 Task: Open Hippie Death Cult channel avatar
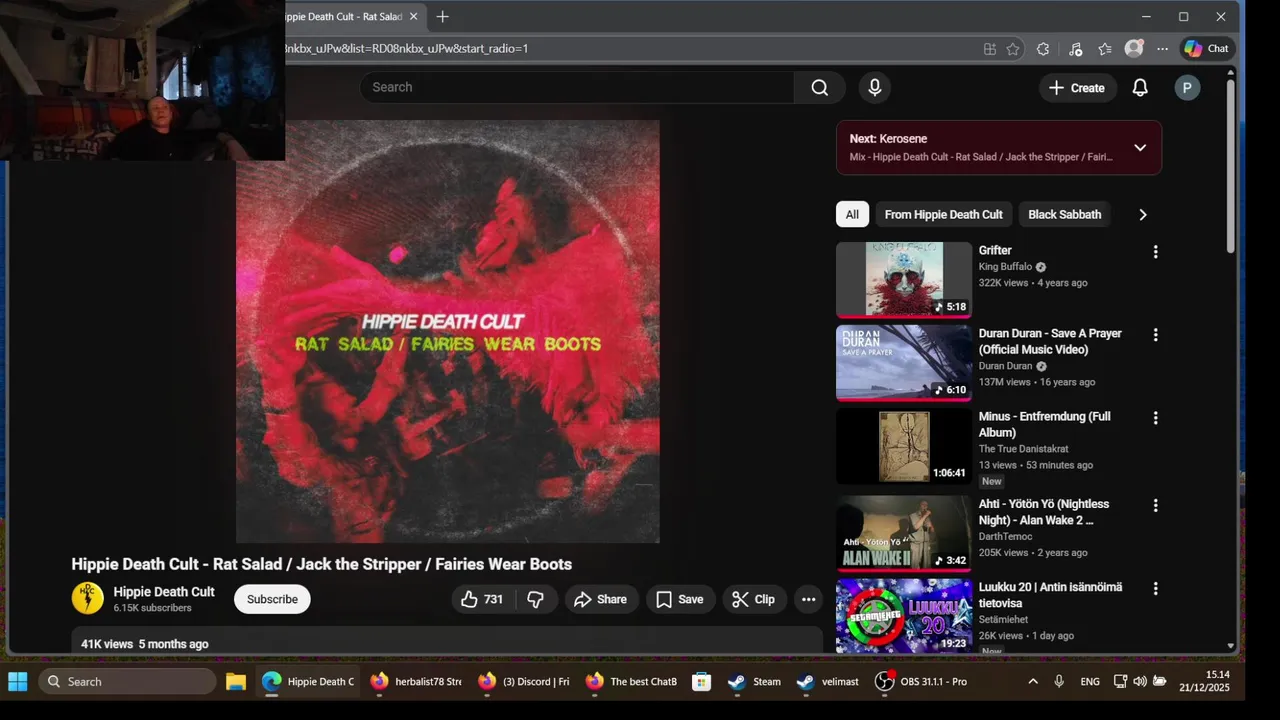point(88,598)
